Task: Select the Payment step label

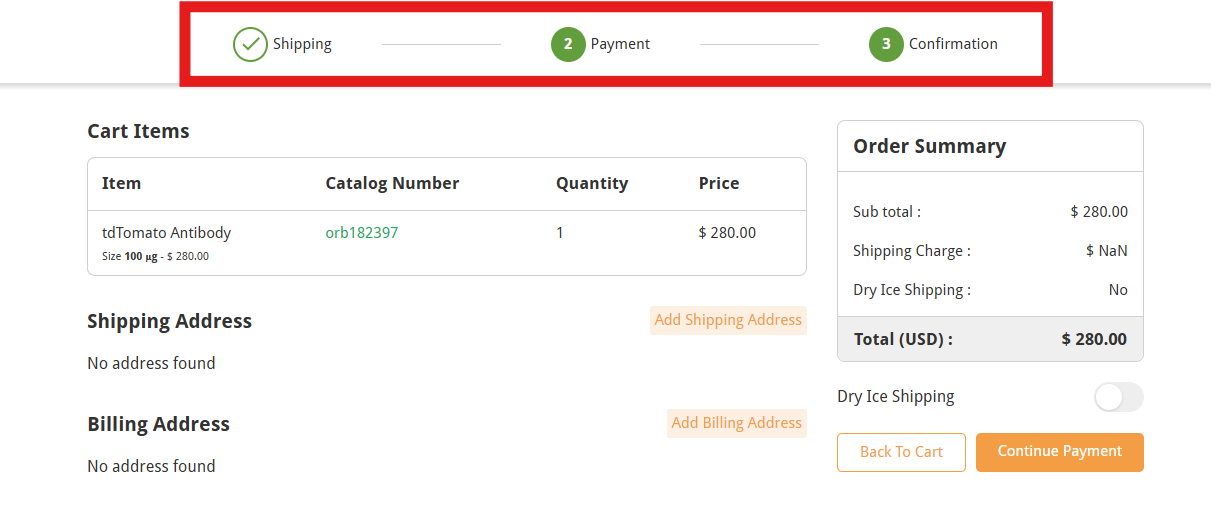Action: coord(620,44)
